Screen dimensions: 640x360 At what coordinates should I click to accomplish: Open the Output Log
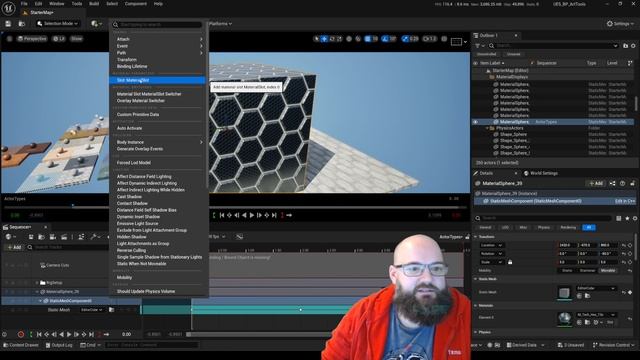tap(59, 345)
